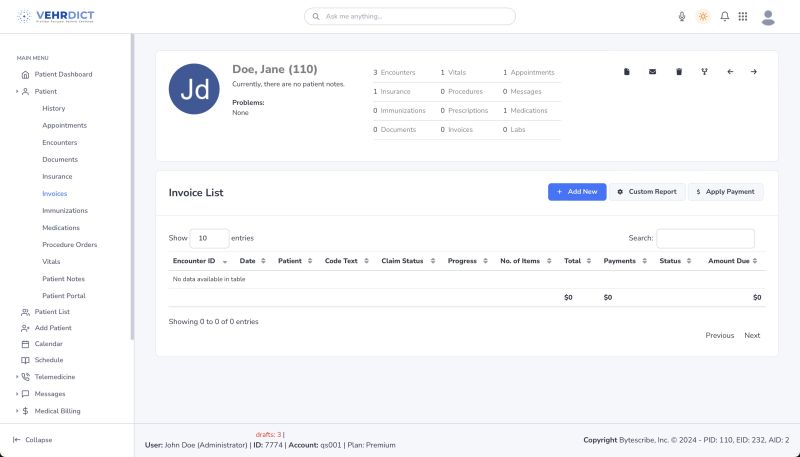Click the drafts: 3 footer link

click(x=268, y=435)
